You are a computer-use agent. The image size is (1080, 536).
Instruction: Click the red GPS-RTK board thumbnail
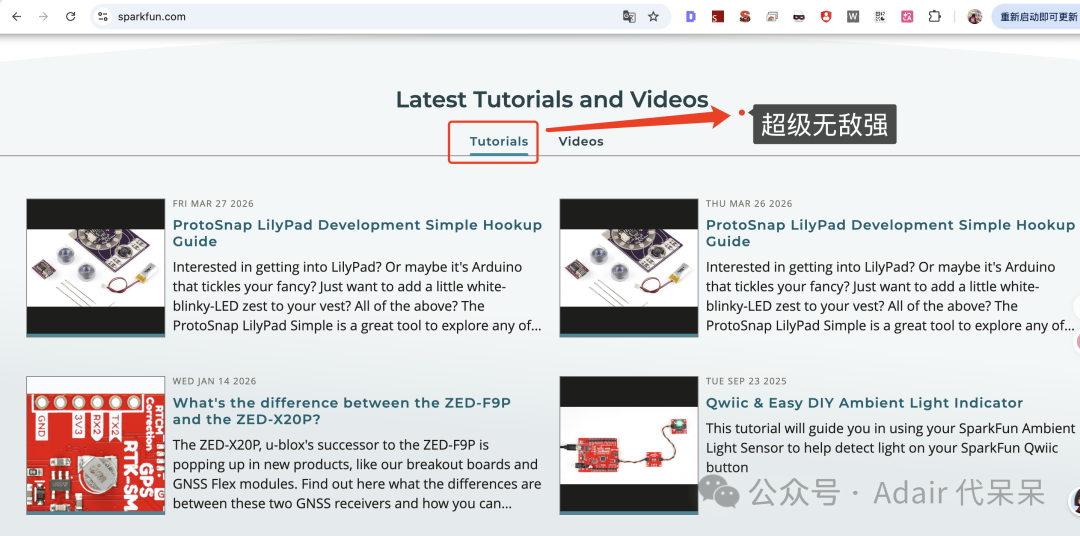(x=96, y=445)
